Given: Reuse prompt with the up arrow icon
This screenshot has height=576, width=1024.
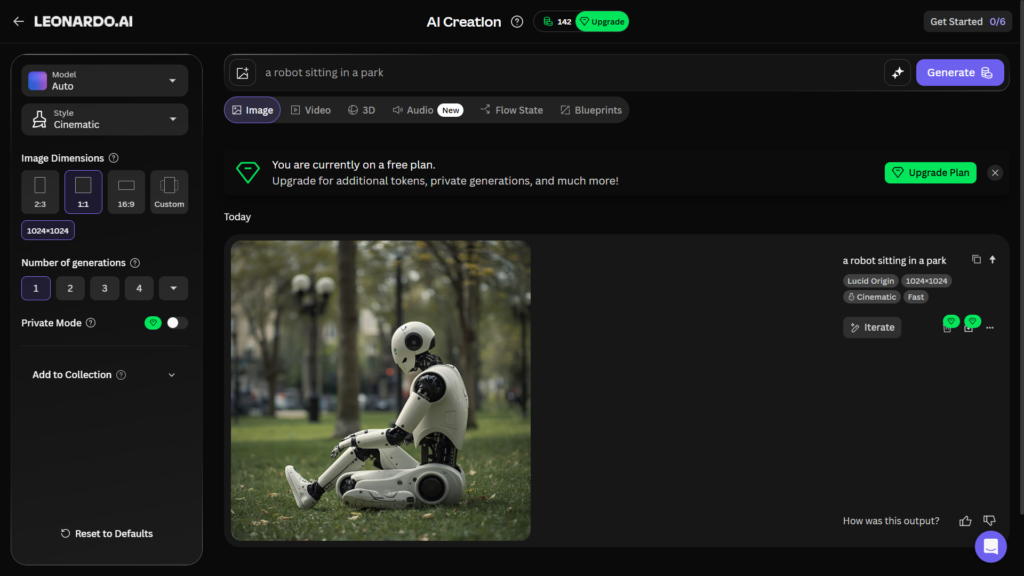Looking at the screenshot, I should 992,259.
